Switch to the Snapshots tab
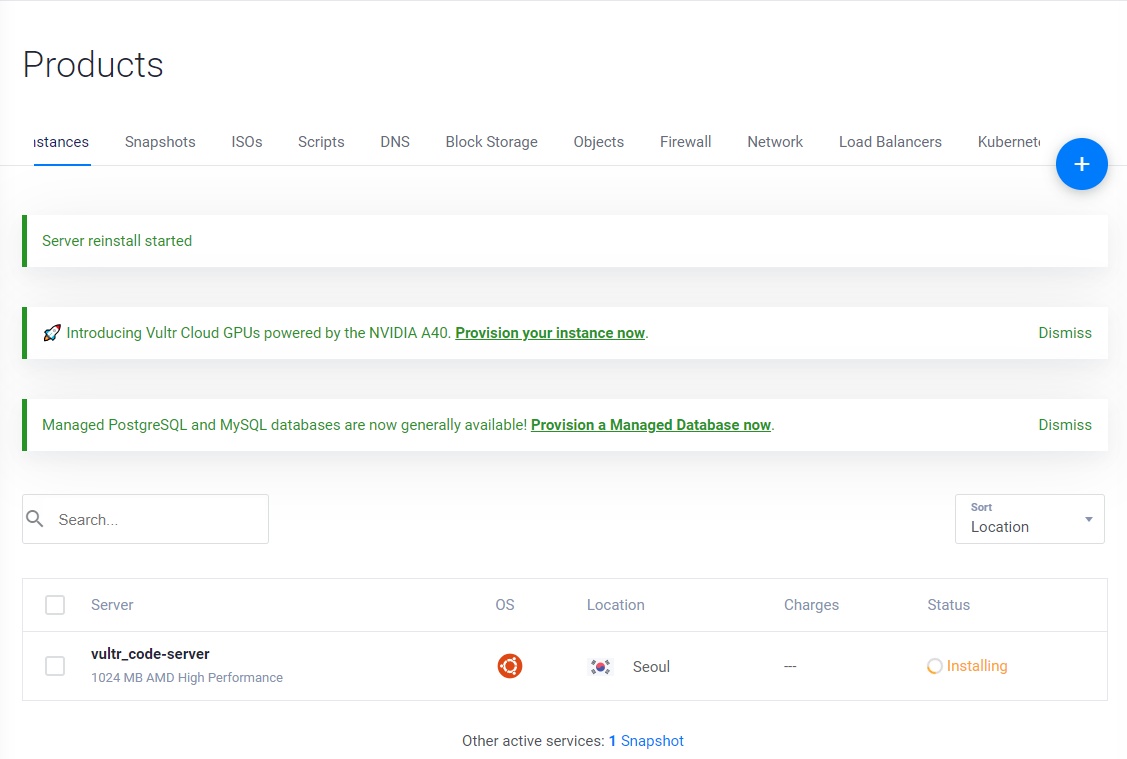 160,142
